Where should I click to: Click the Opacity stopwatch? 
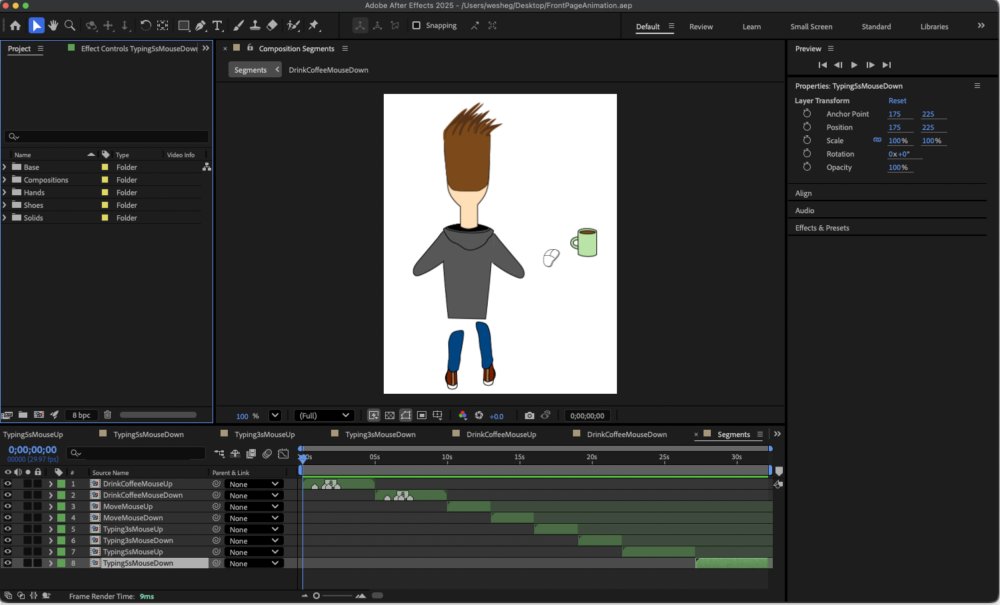pyautogui.click(x=807, y=167)
